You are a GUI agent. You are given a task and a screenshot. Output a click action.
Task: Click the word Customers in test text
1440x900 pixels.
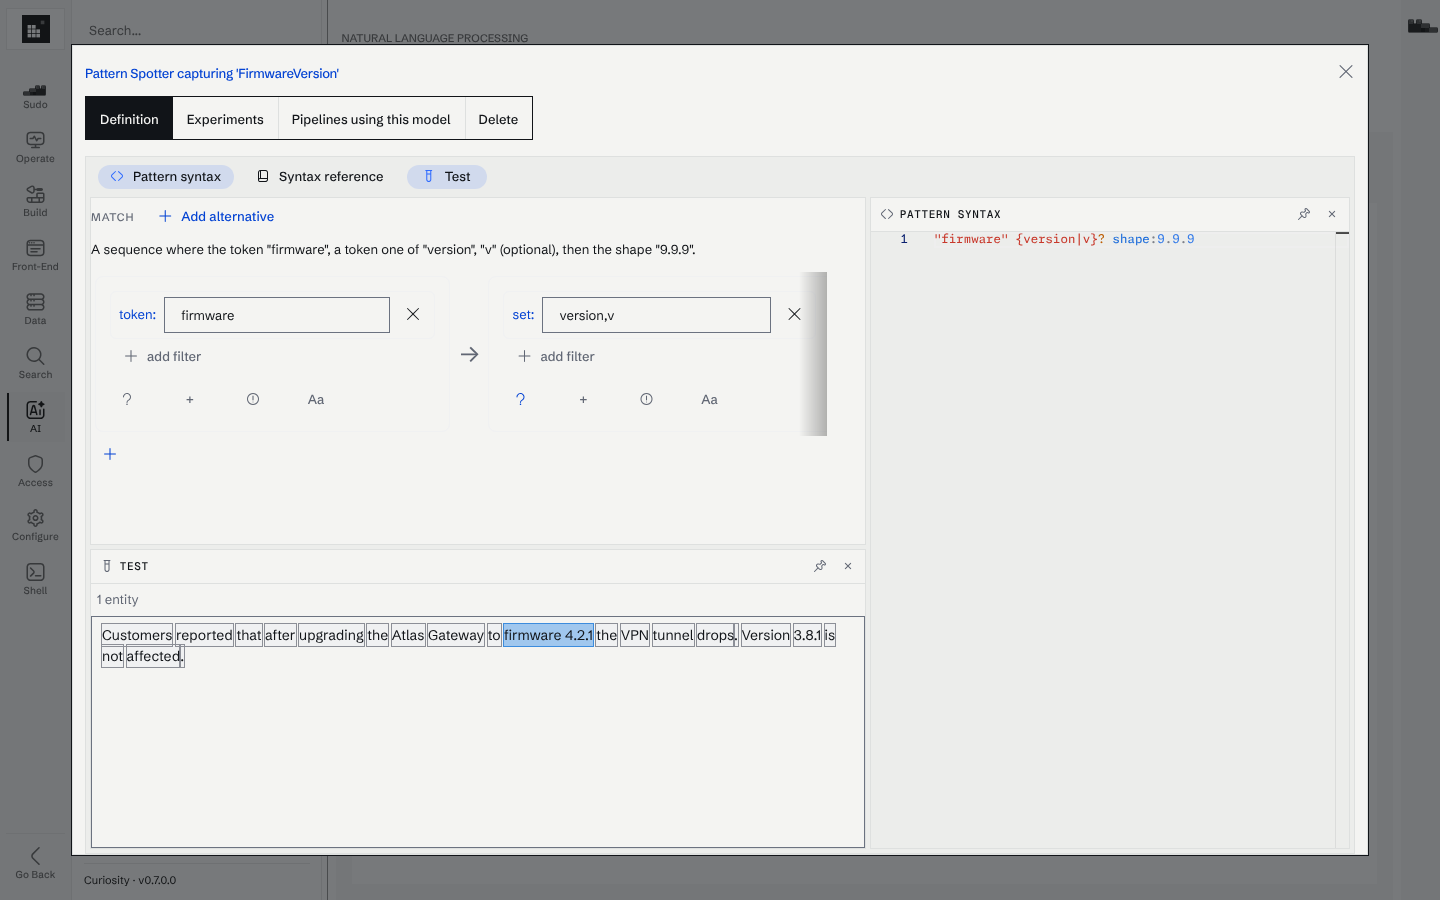[137, 635]
